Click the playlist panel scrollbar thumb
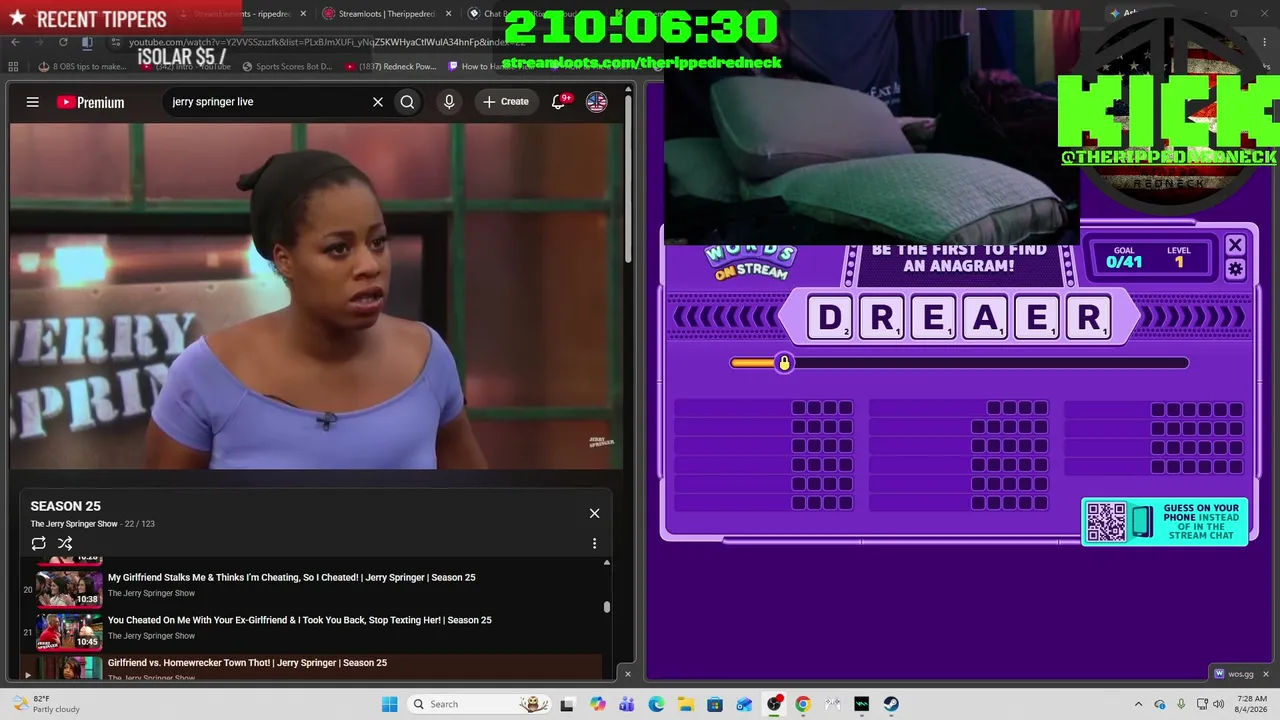 (x=606, y=606)
